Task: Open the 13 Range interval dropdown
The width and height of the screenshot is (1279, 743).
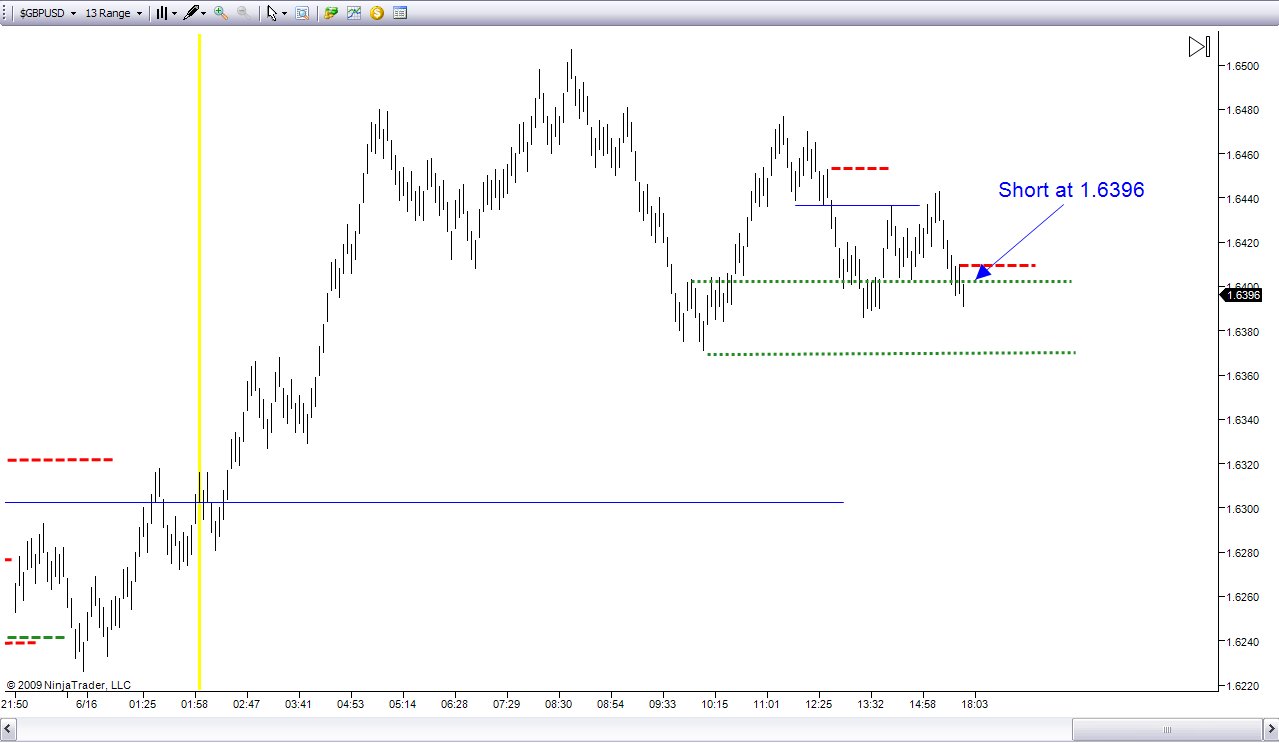Action: pos(113,14)
